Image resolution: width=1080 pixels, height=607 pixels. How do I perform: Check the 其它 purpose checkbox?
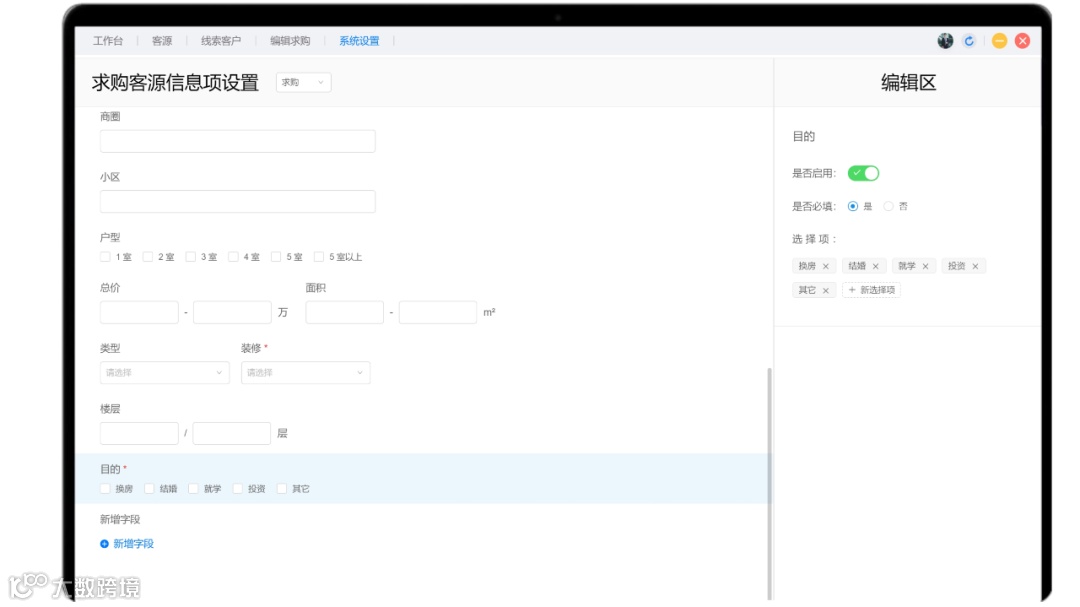(282, 488)
